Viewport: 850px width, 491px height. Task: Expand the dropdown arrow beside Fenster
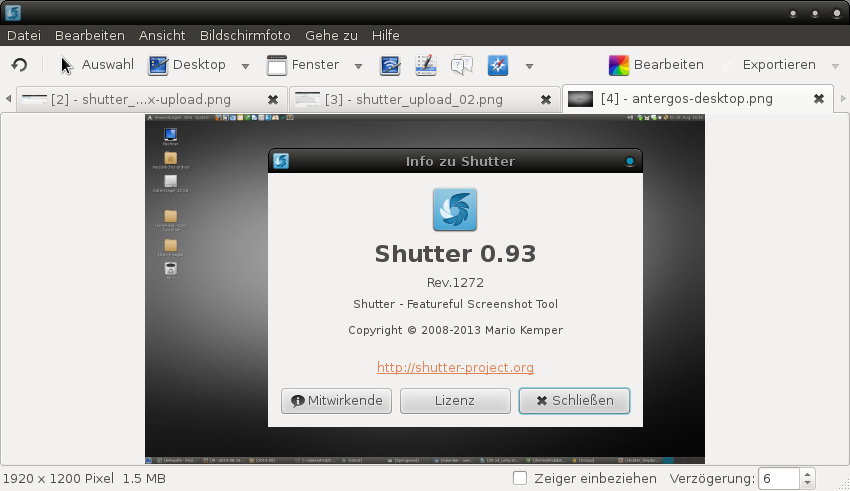click(x=358, y=66)
